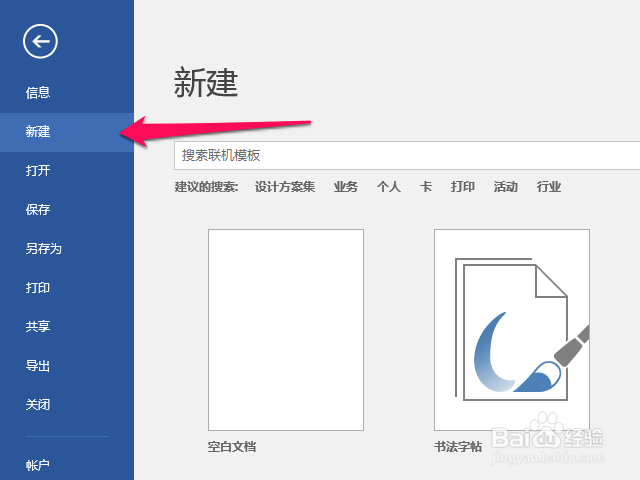Select the calligraphy template thumbnail

(x=512, y=330)
